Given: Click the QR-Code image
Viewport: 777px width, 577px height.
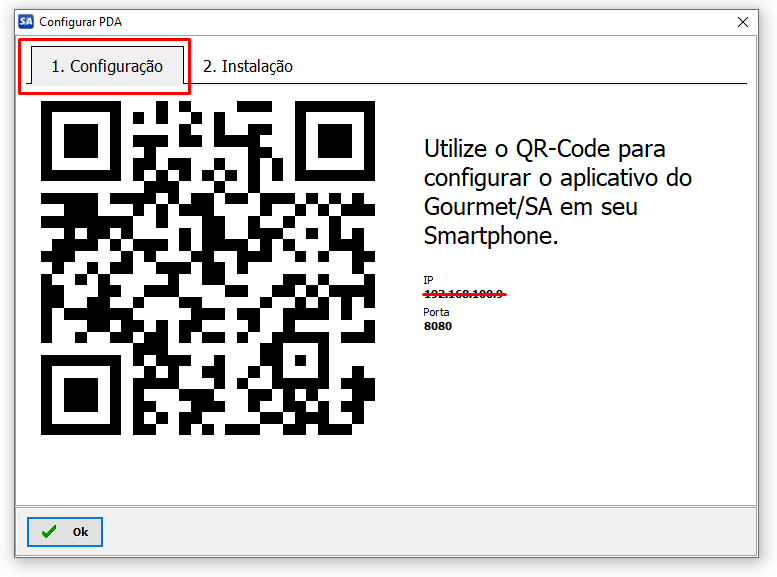Looking at the screenshot, I should 208,268.
